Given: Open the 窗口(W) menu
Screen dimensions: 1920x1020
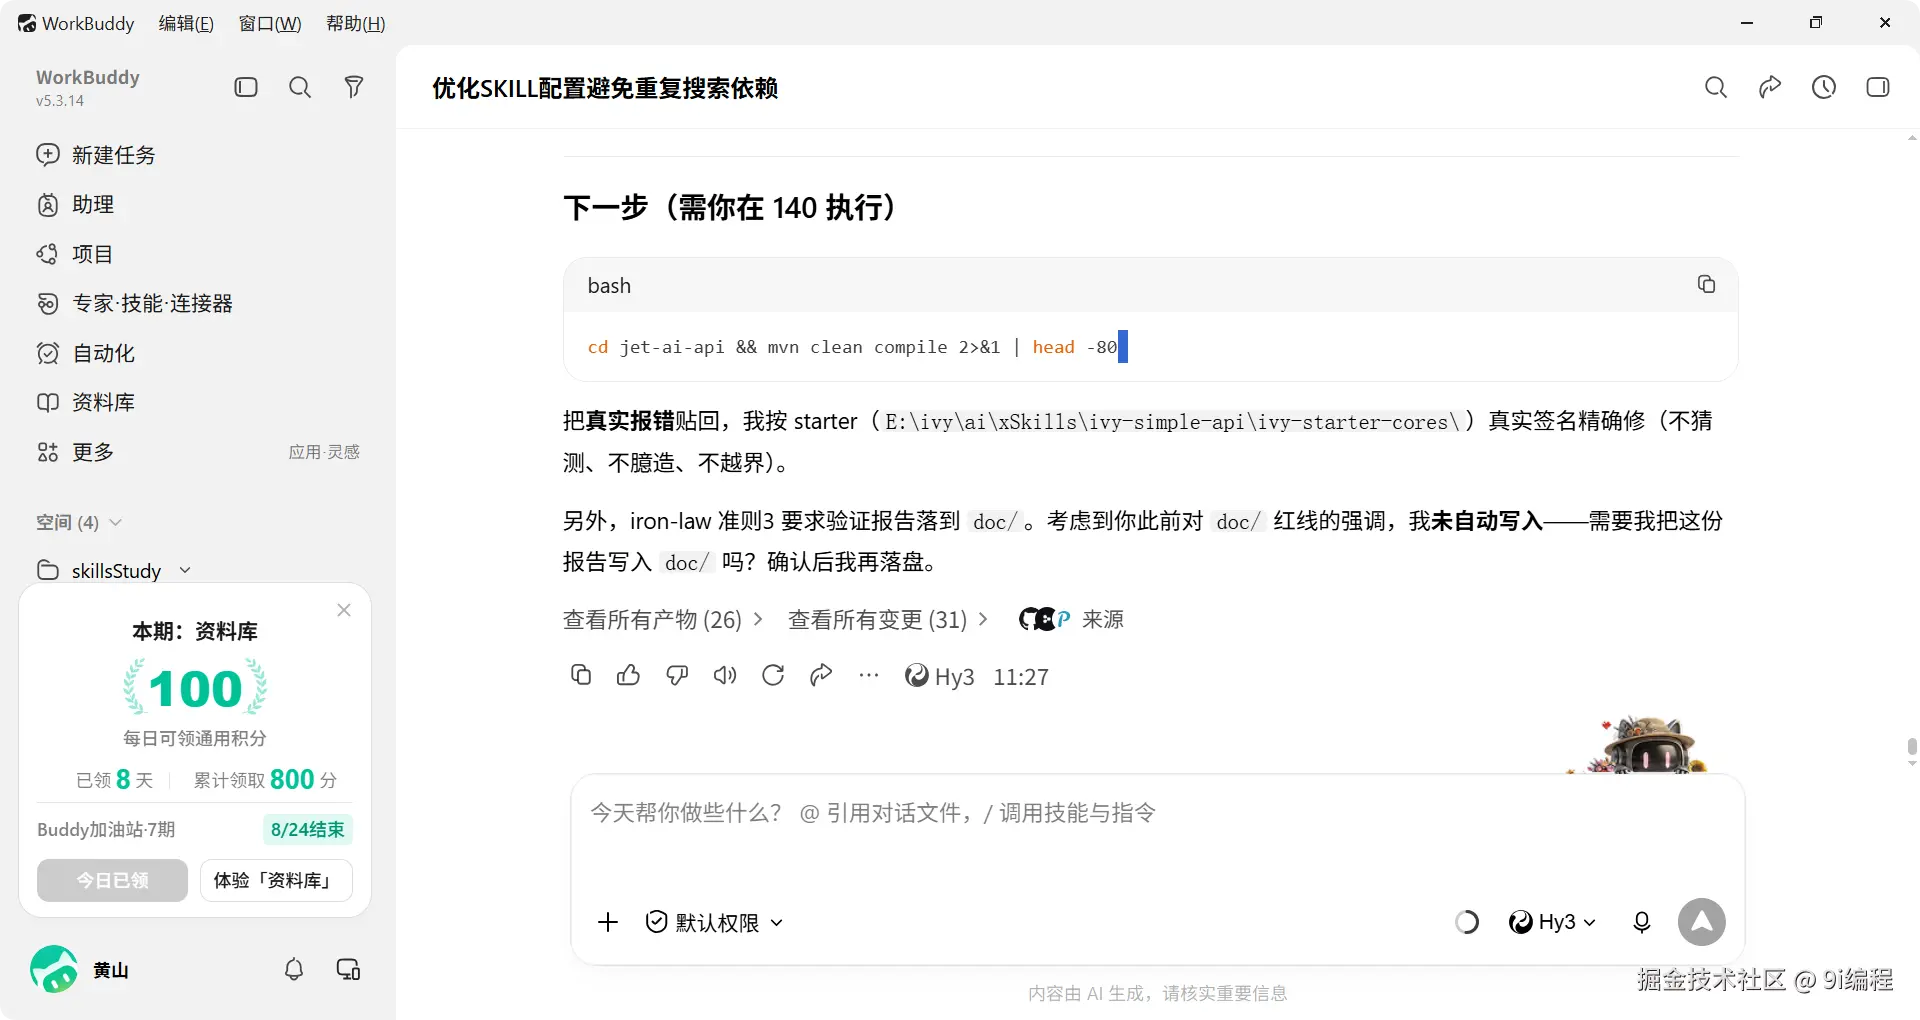Looking at the screenshot, I should pyautogui.click(x=270, y=23).
